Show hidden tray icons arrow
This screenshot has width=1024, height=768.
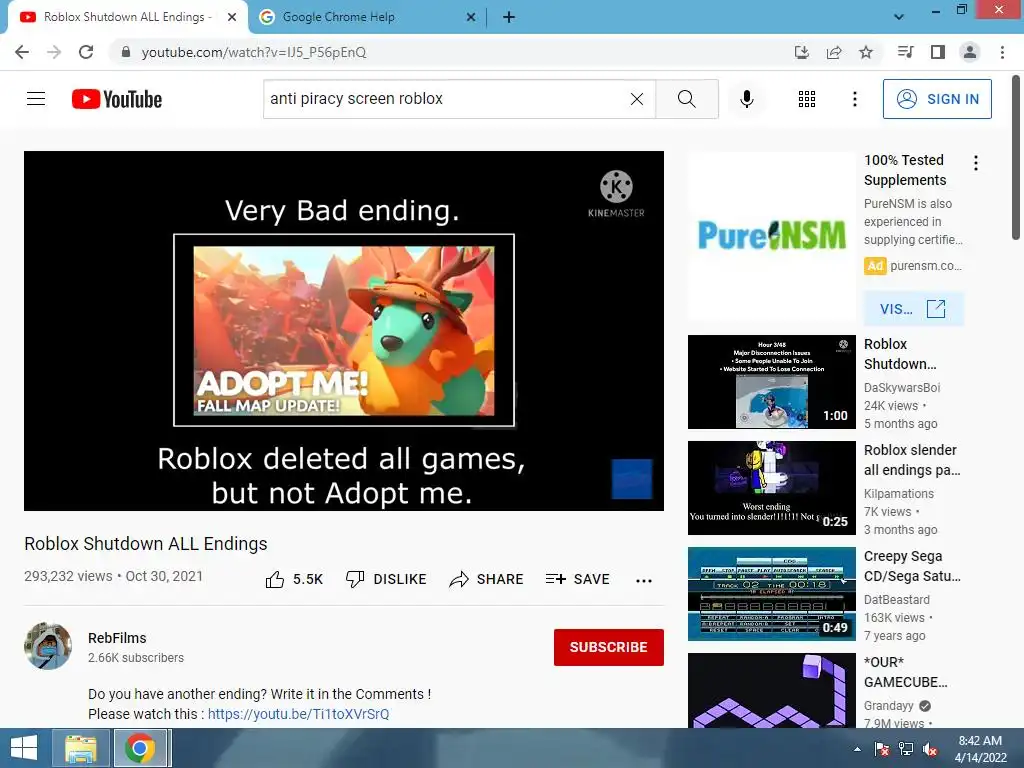[x=857, y=749]
